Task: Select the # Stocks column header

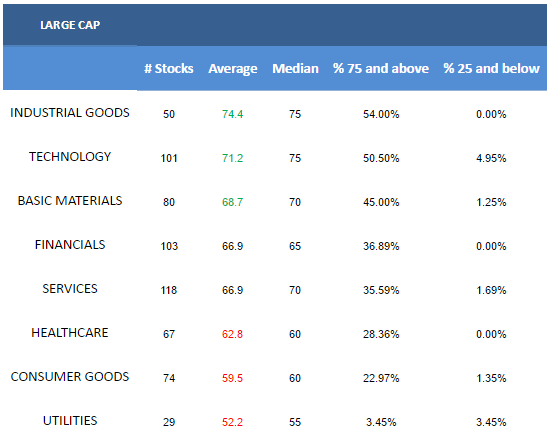Action: point(169,69)
